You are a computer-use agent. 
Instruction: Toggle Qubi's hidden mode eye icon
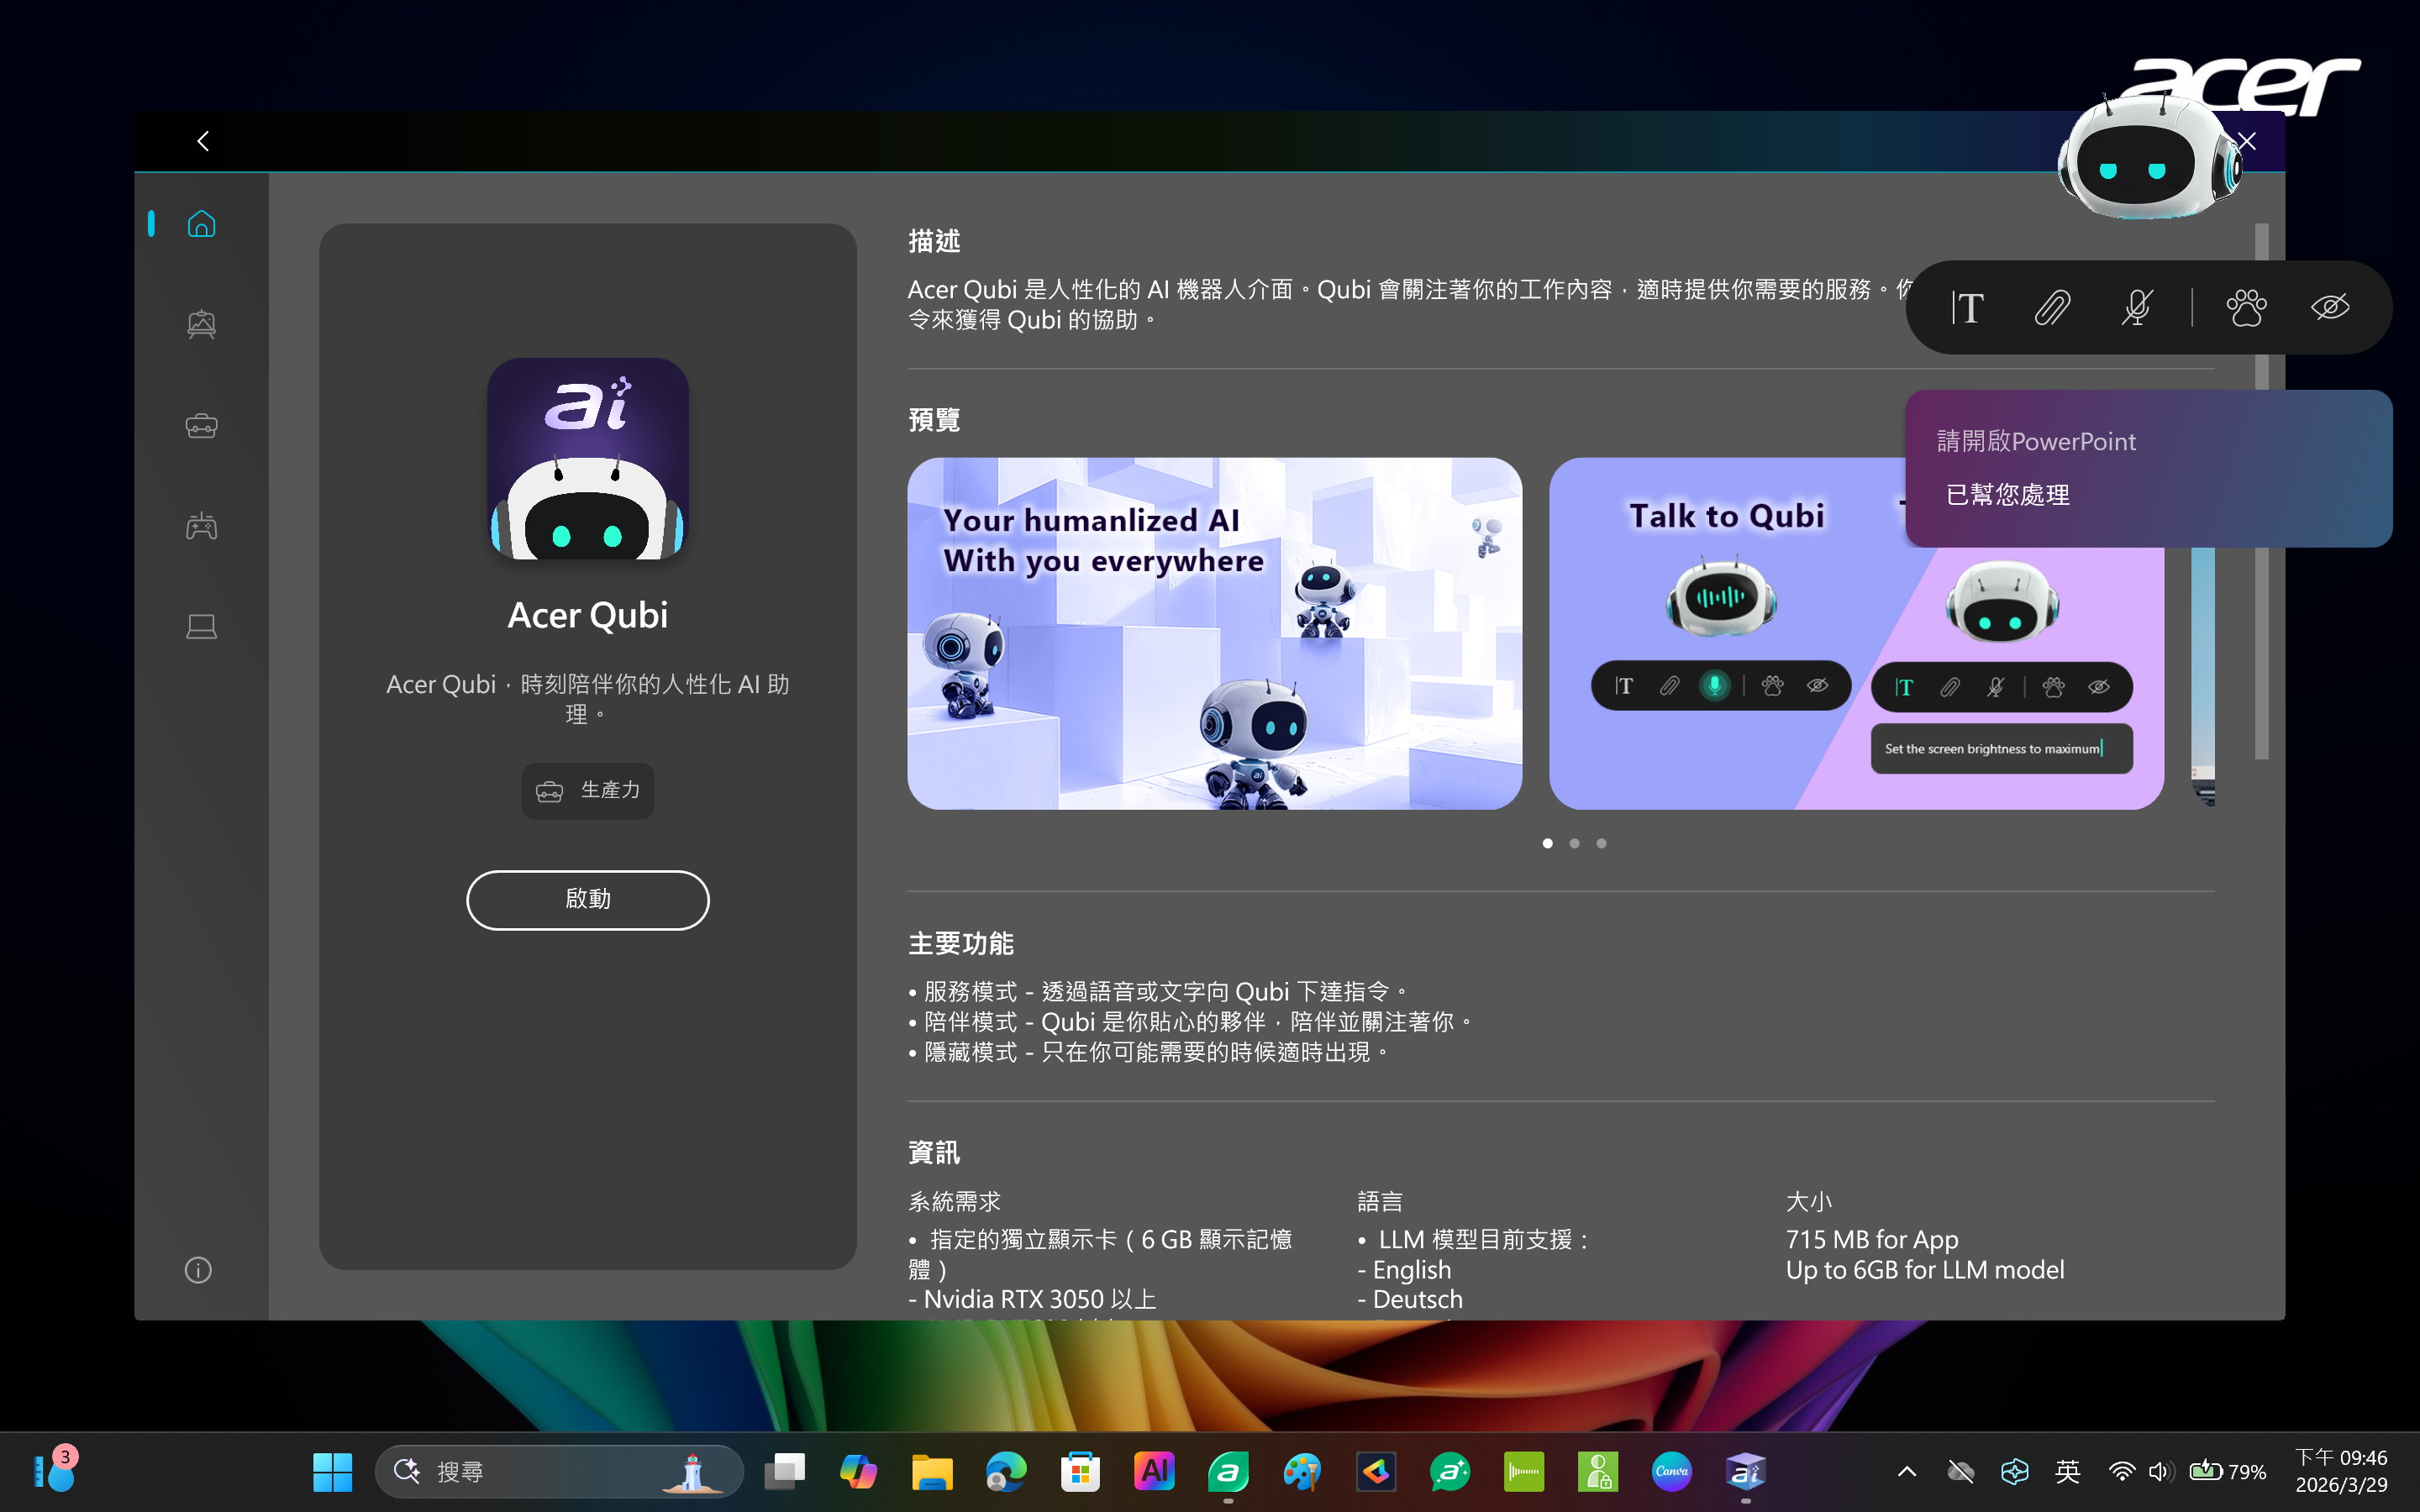pos(2329,307)
